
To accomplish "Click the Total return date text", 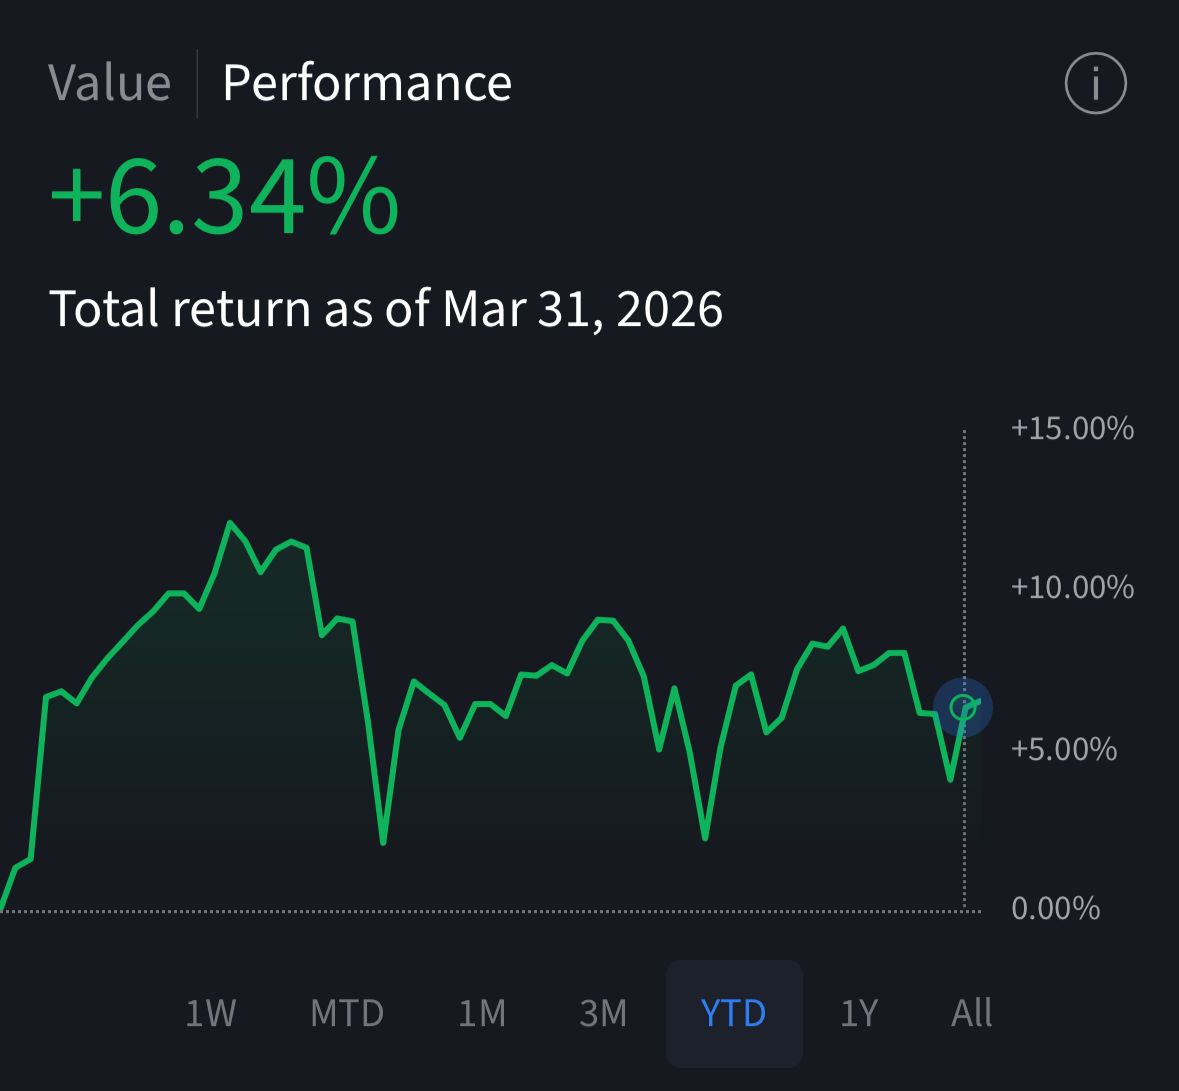I will [x=386, y=308].
